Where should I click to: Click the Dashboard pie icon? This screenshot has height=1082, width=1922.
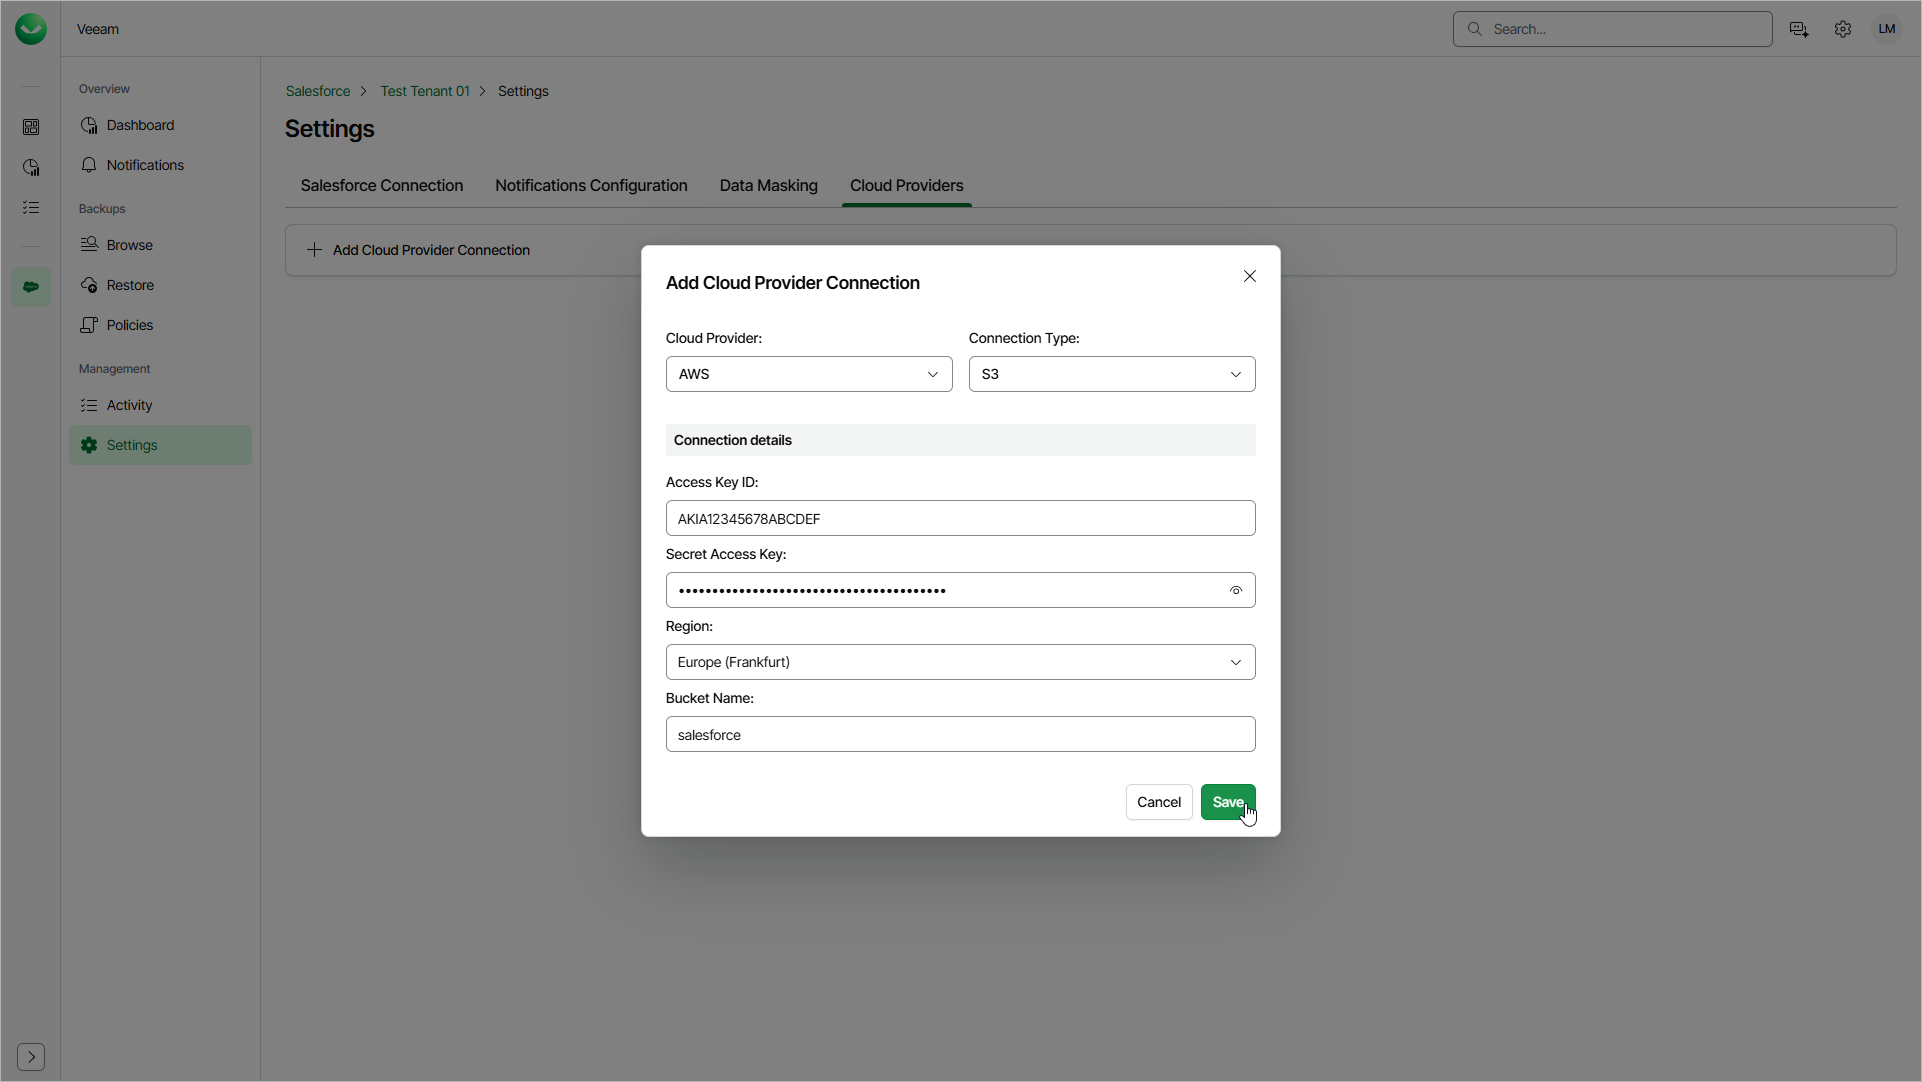tap(89, 125)
